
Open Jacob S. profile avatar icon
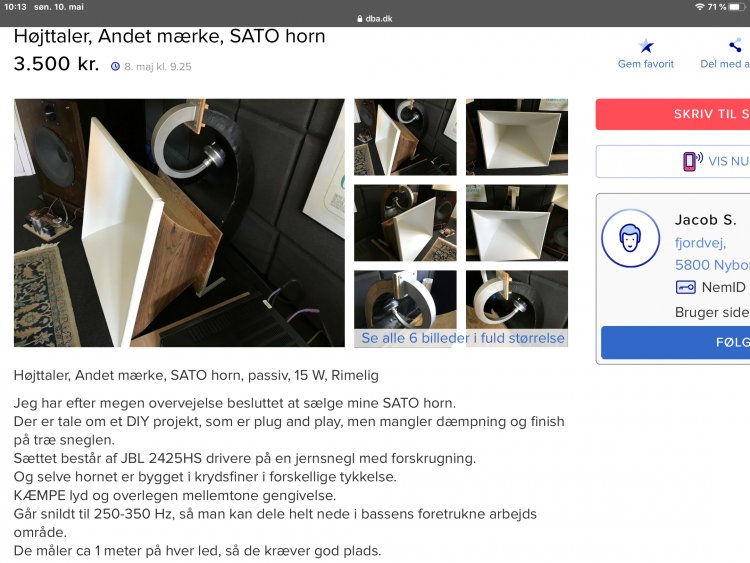click(x=630, y=238)
